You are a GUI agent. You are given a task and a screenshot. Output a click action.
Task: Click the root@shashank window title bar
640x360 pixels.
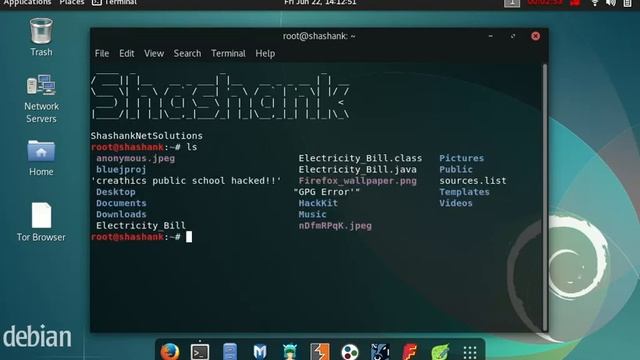click(x=319, y=36)
